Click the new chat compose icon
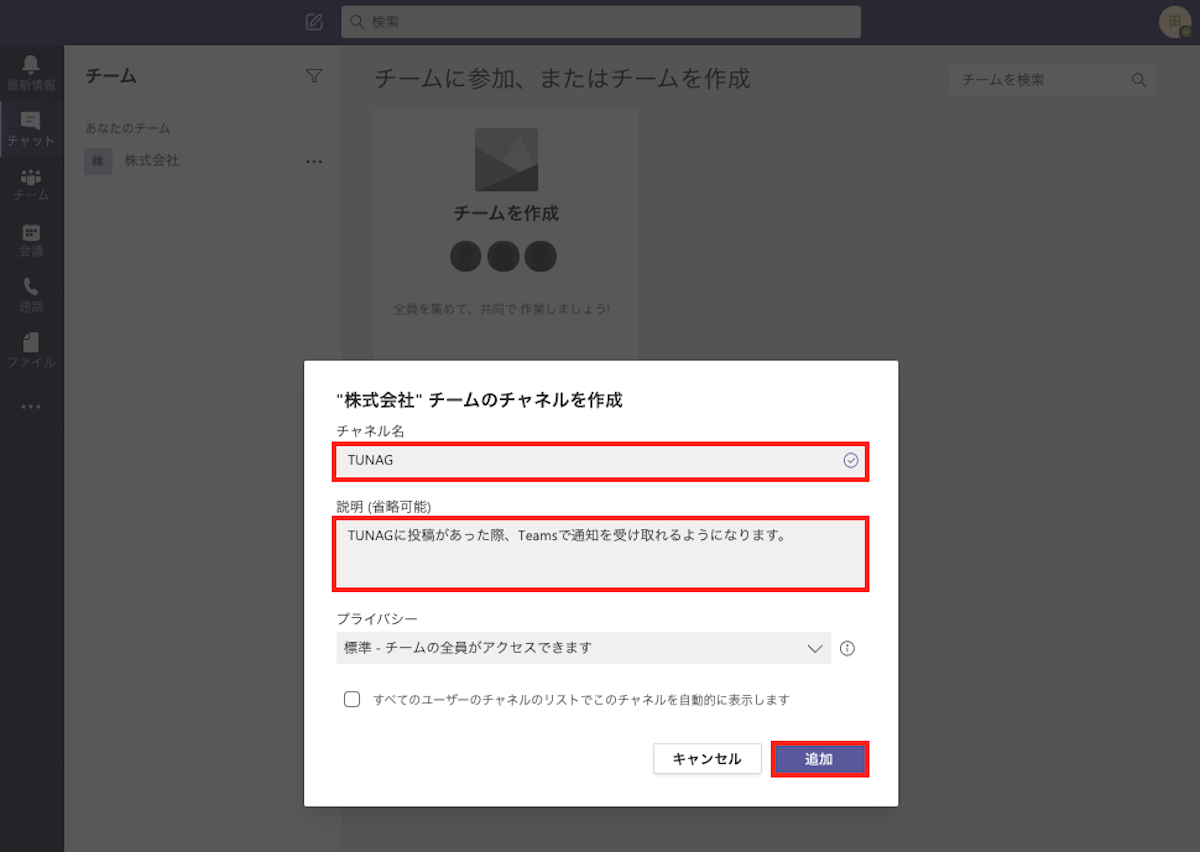This screenshot has height=852, width=1200. [x=314, y=22]
